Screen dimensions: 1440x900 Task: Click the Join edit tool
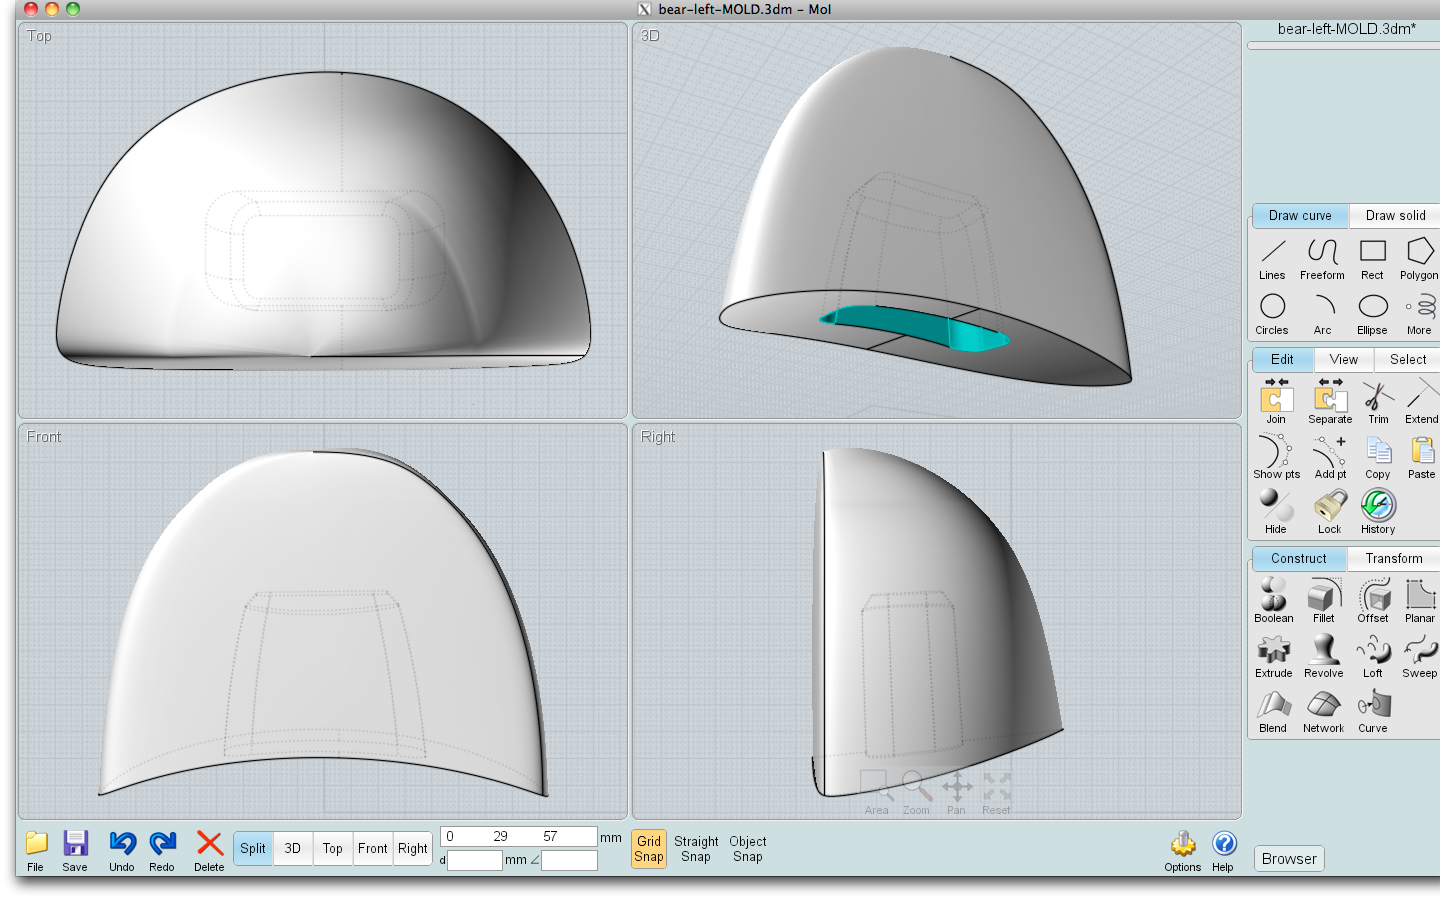click(1276, 400)
